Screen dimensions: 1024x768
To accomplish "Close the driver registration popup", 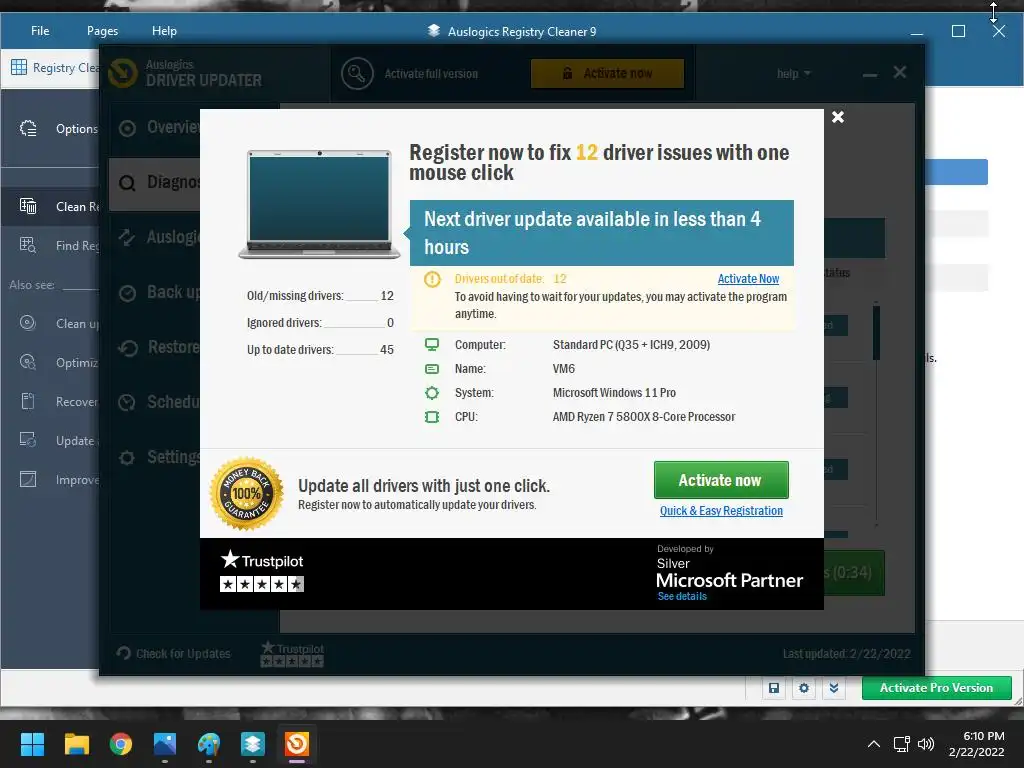I will tap(838, 117).
